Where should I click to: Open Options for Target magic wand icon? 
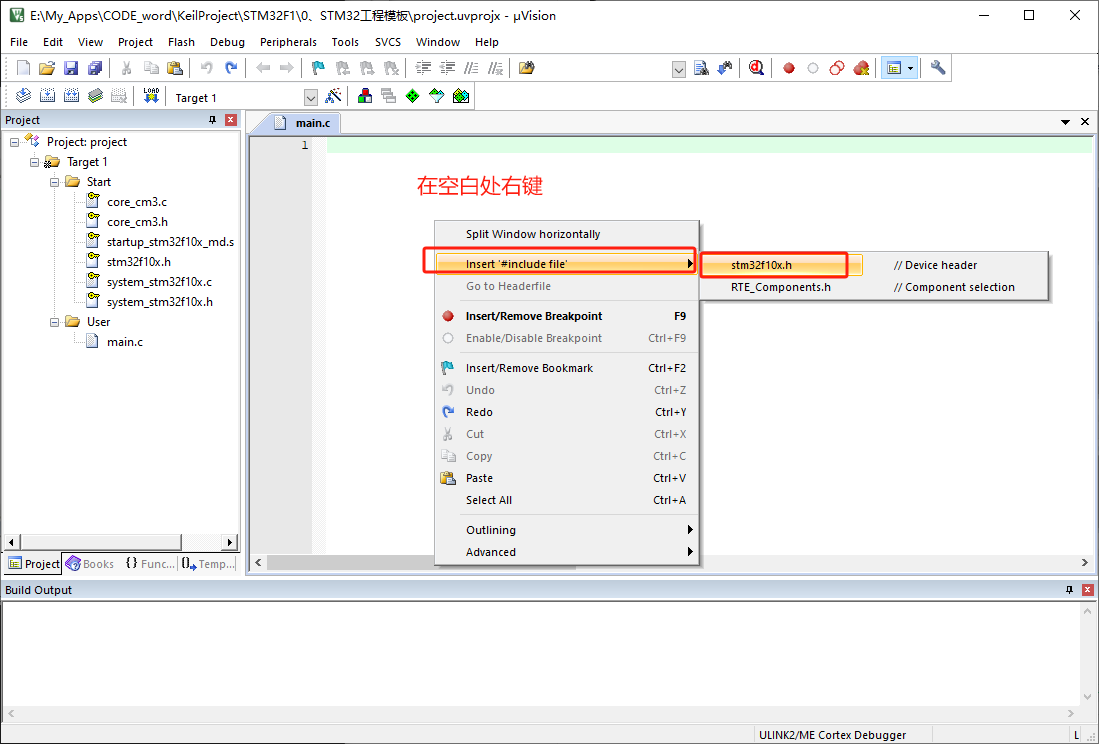tap(334, 96)
